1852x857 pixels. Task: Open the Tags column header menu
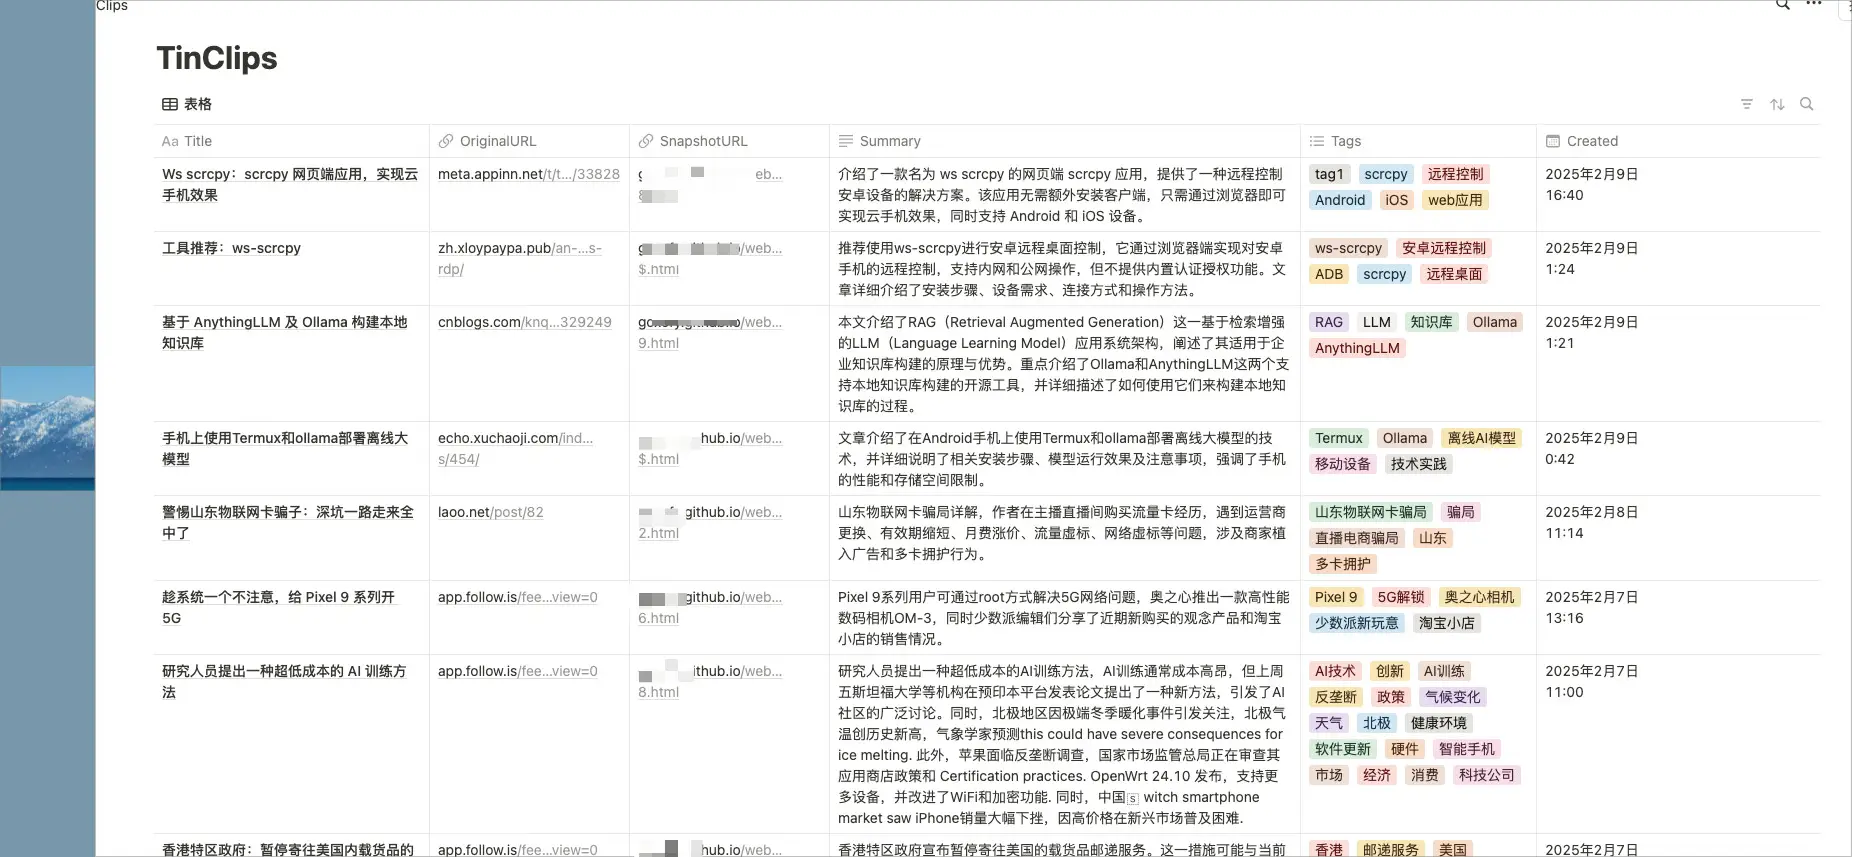[1418, 141]
